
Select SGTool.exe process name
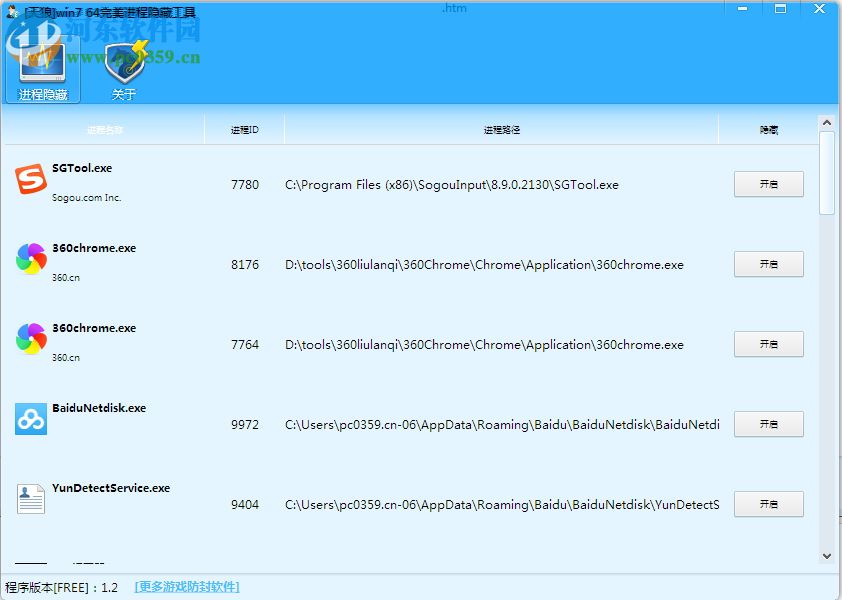82,168
